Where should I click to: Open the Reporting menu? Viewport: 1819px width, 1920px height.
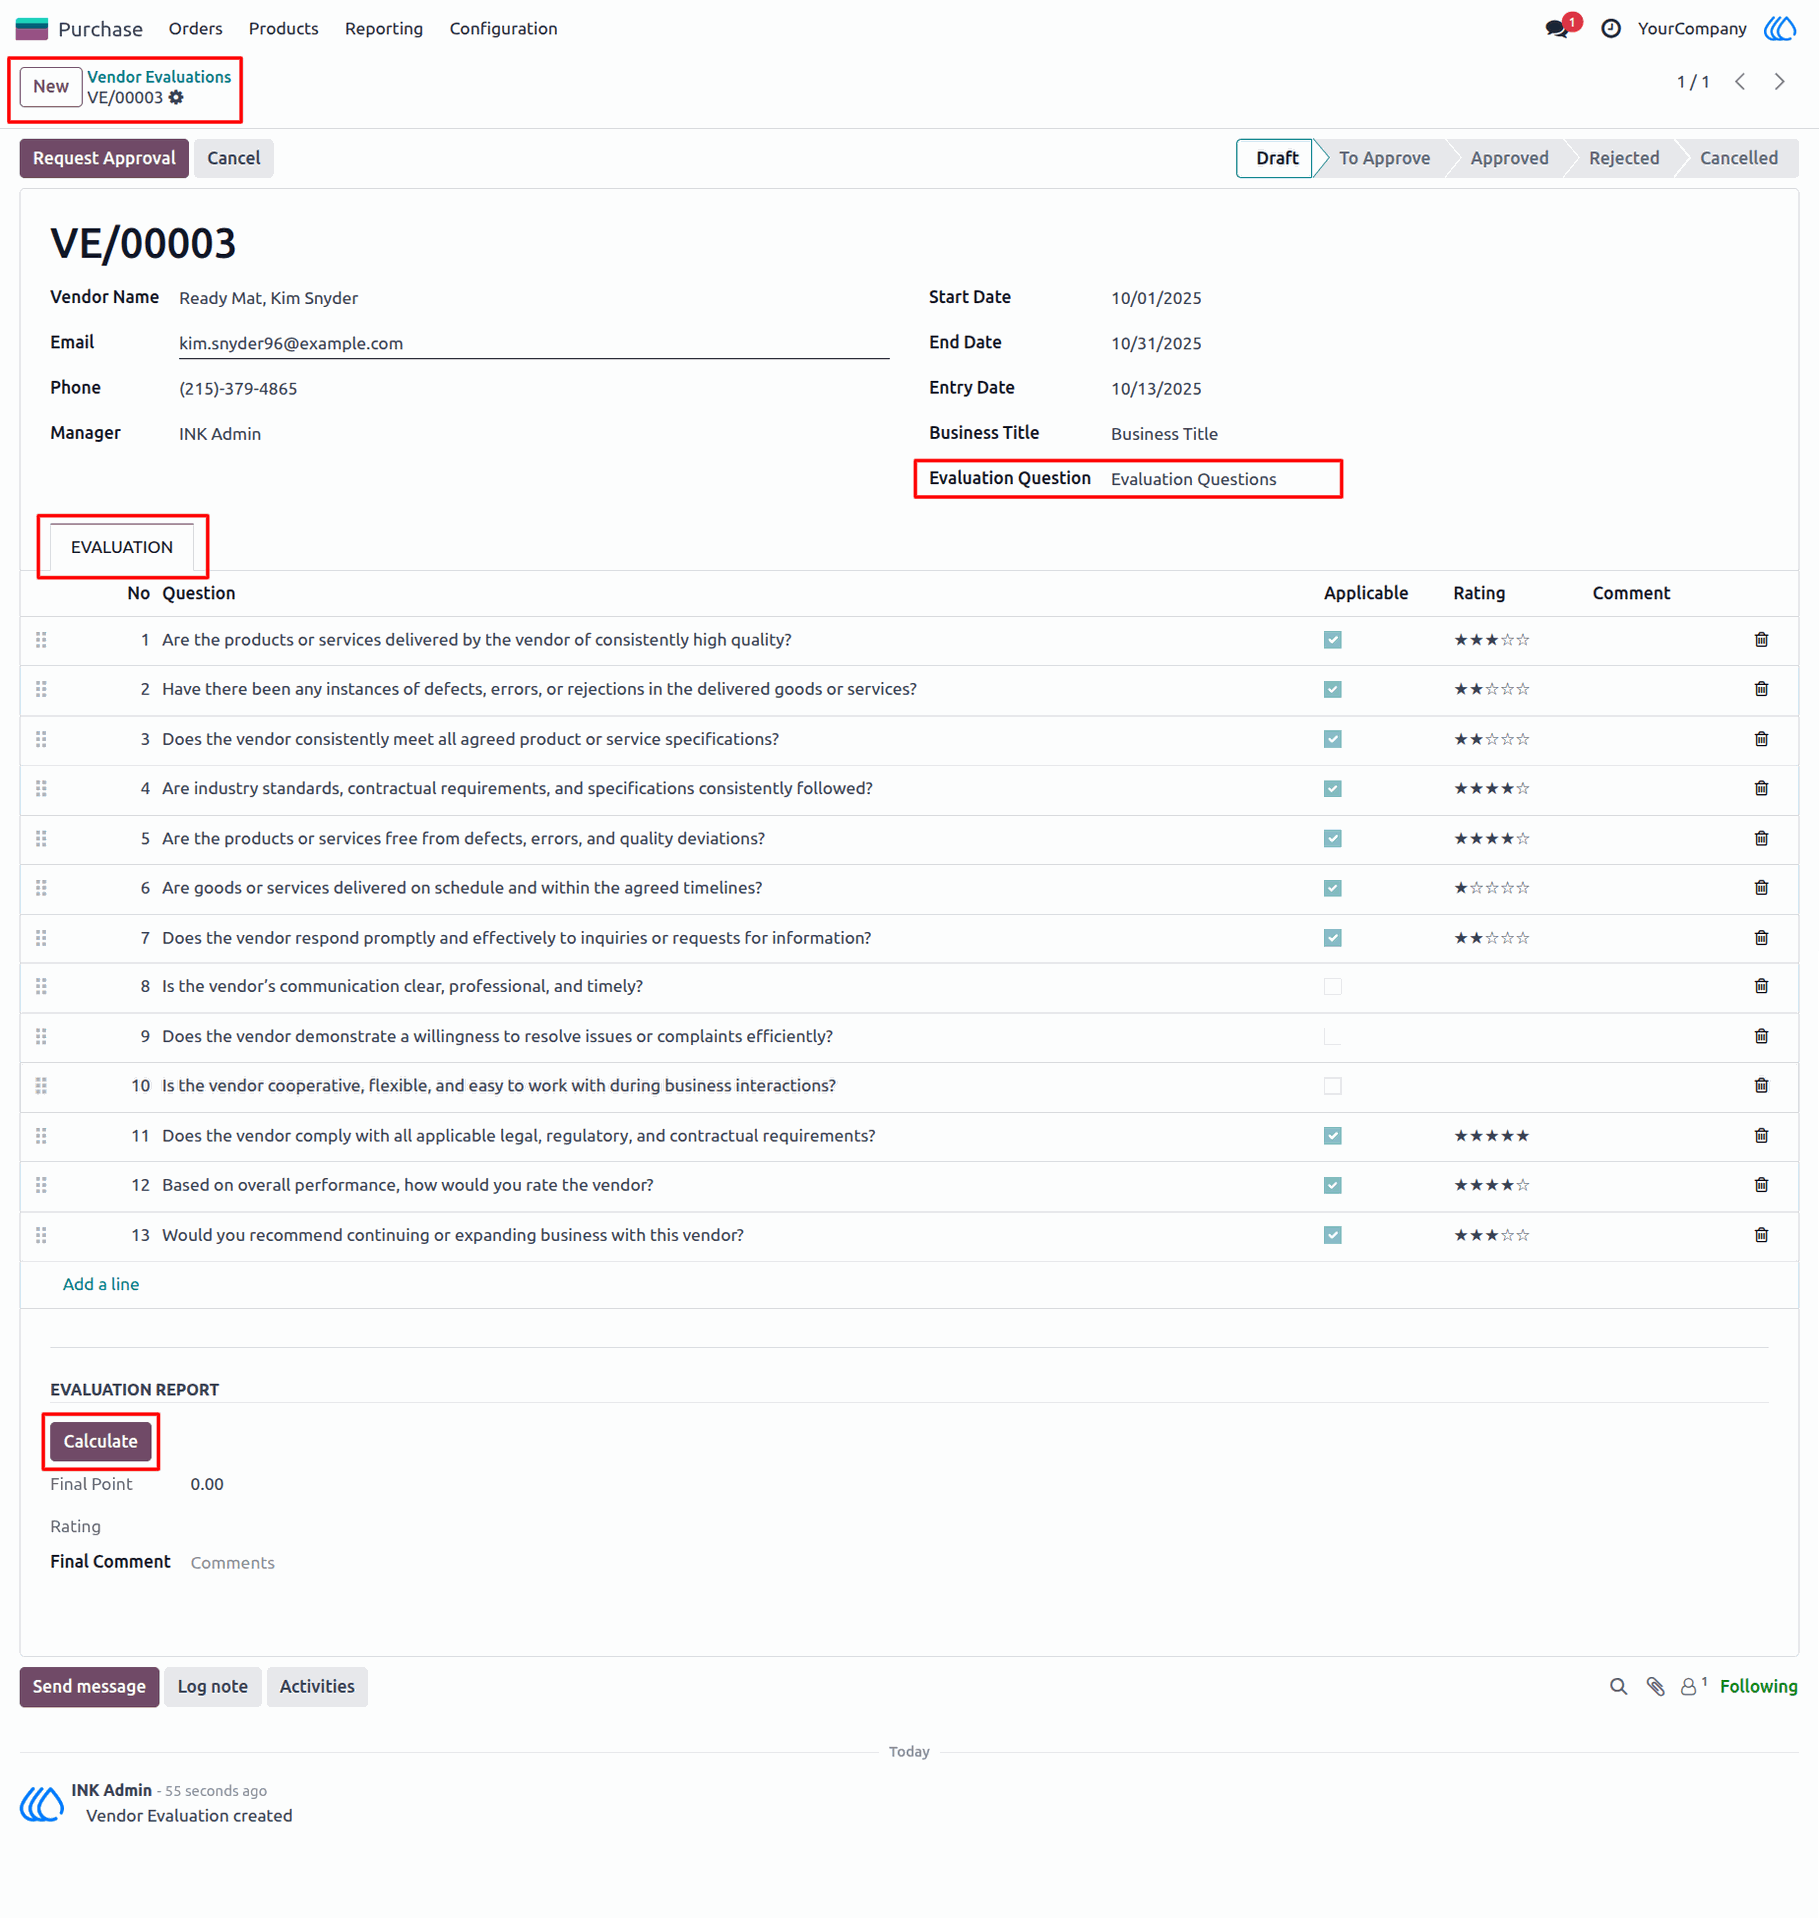[383, 29]
